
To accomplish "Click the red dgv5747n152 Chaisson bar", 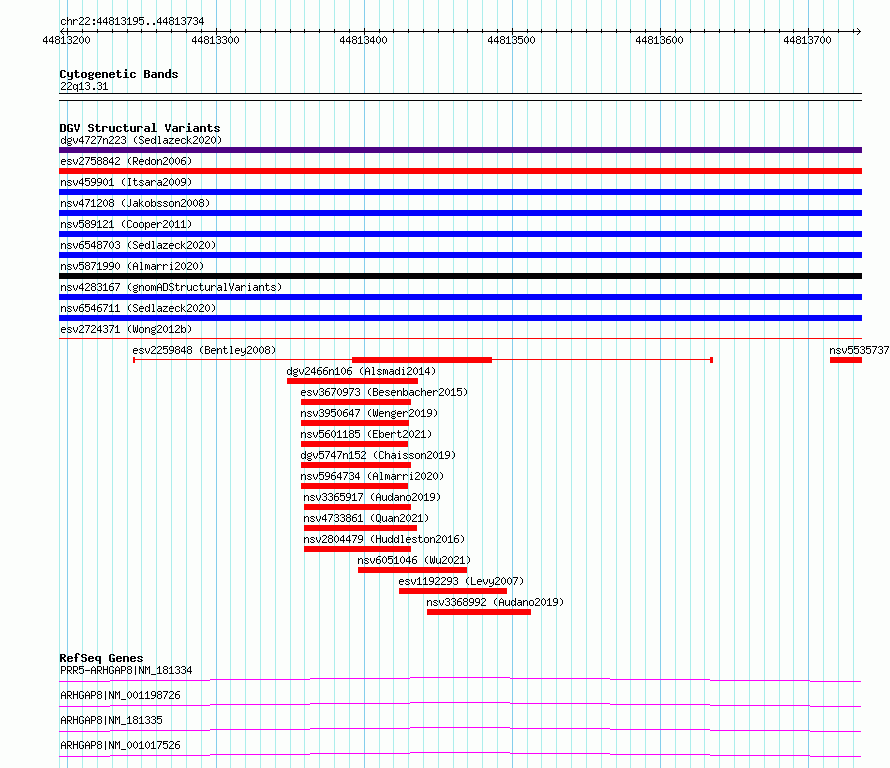I will point(356,465).
